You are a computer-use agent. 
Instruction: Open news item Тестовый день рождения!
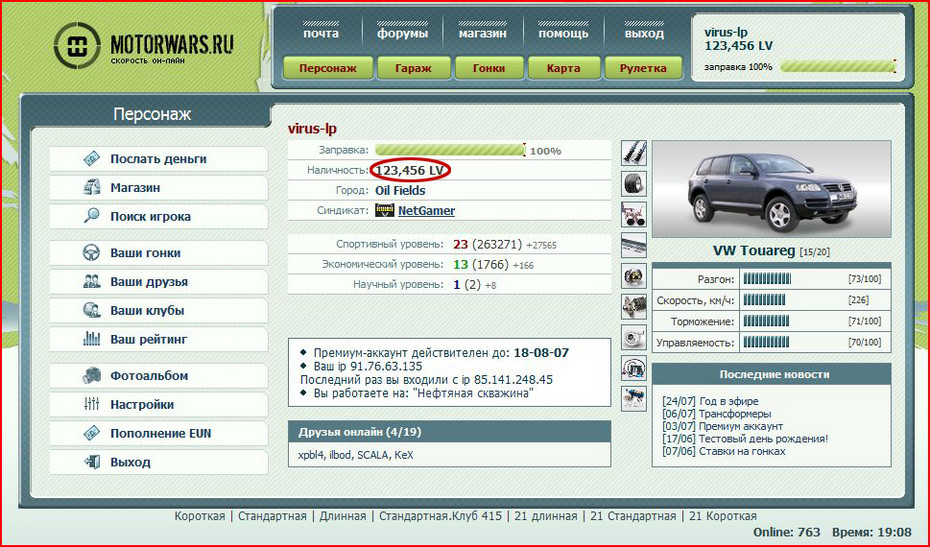763,439
